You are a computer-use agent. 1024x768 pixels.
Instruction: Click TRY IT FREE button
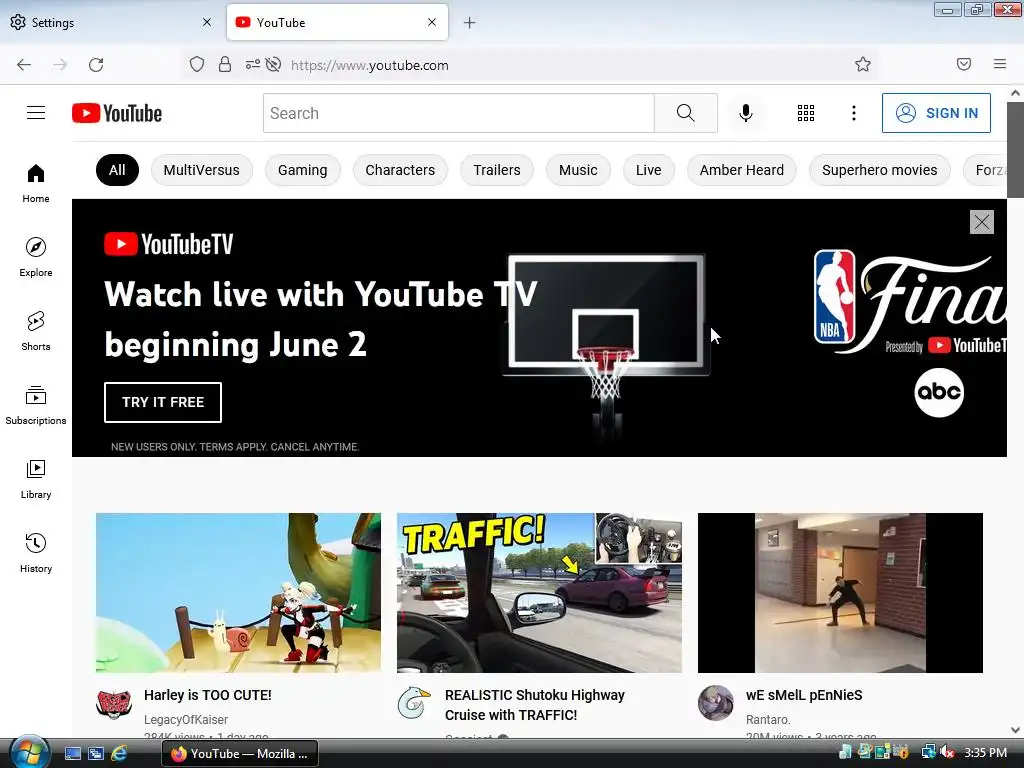163,402
